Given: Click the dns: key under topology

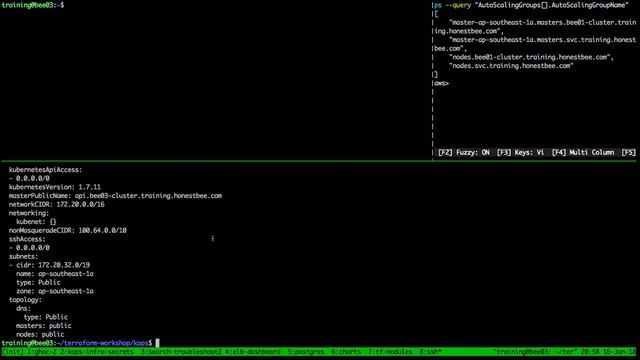Looking at the screenshot, I should tap(23, 309).
